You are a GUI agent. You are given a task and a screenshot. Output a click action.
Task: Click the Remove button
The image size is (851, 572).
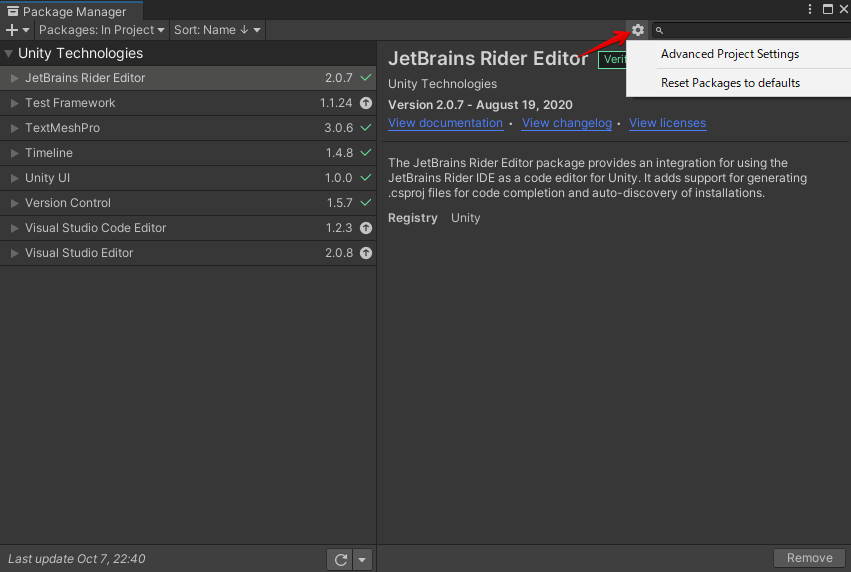(809, 558)
